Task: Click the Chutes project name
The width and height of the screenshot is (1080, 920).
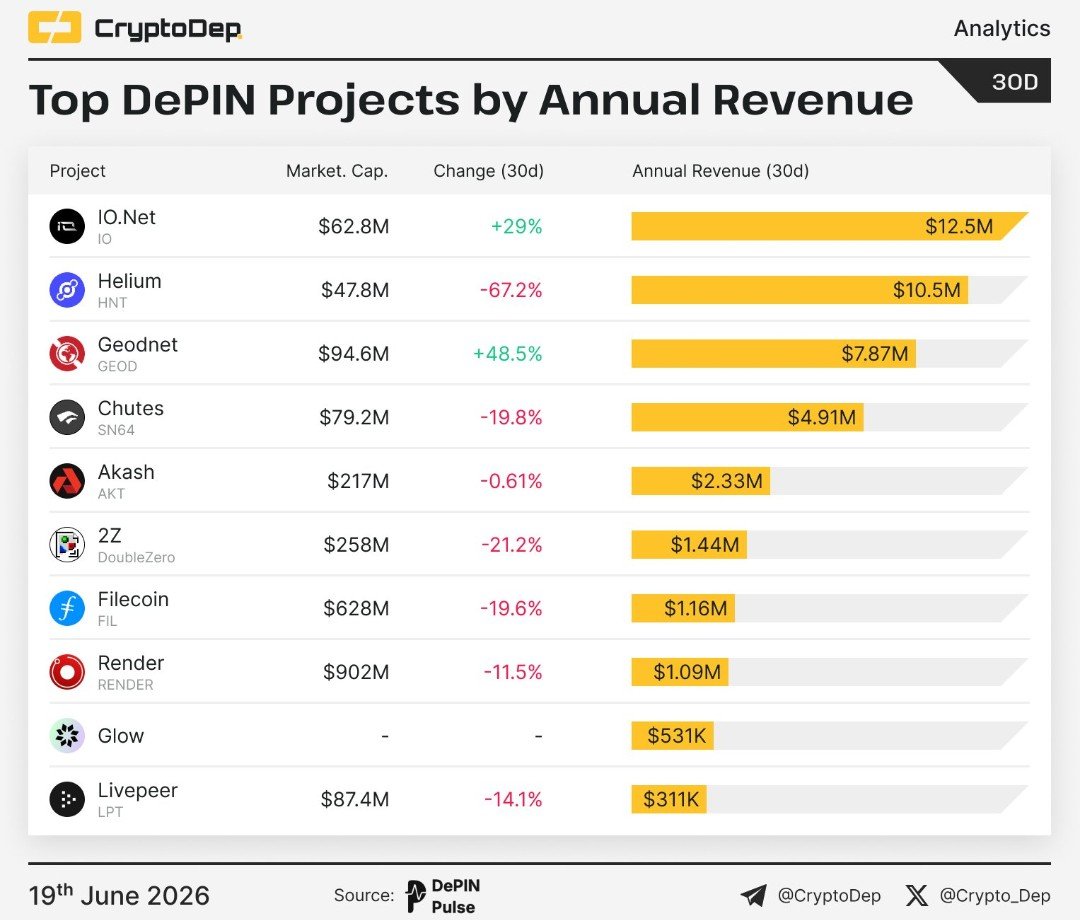Action: [131, 408]
